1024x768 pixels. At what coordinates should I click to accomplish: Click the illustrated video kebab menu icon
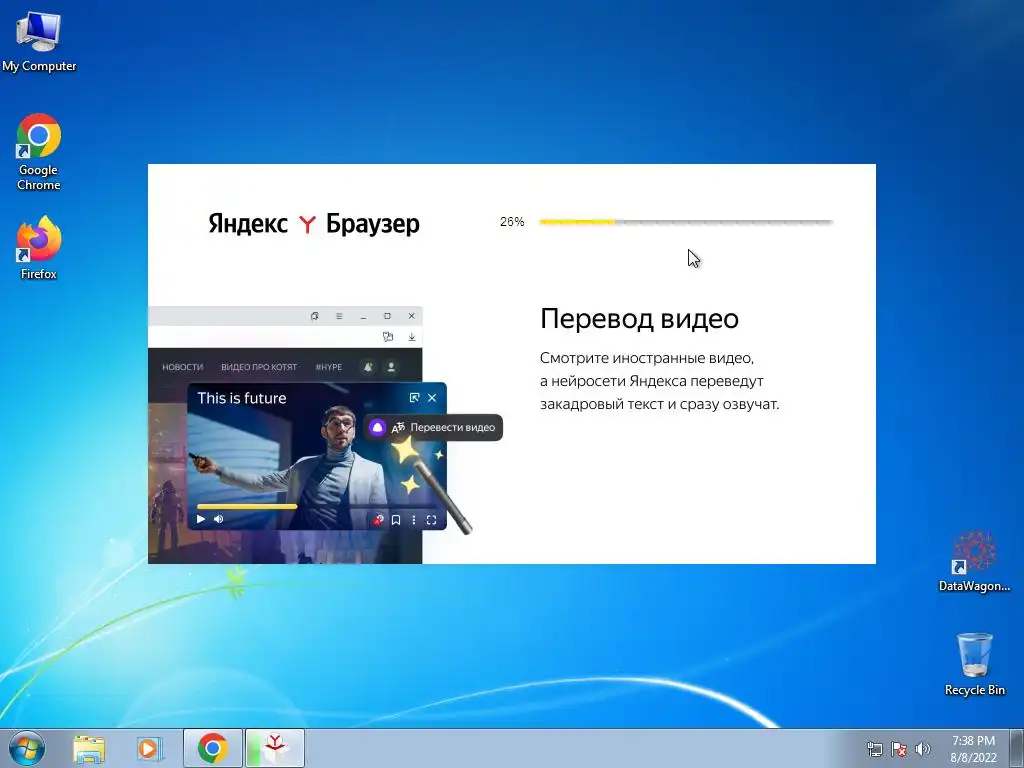(x=413, y=520)
